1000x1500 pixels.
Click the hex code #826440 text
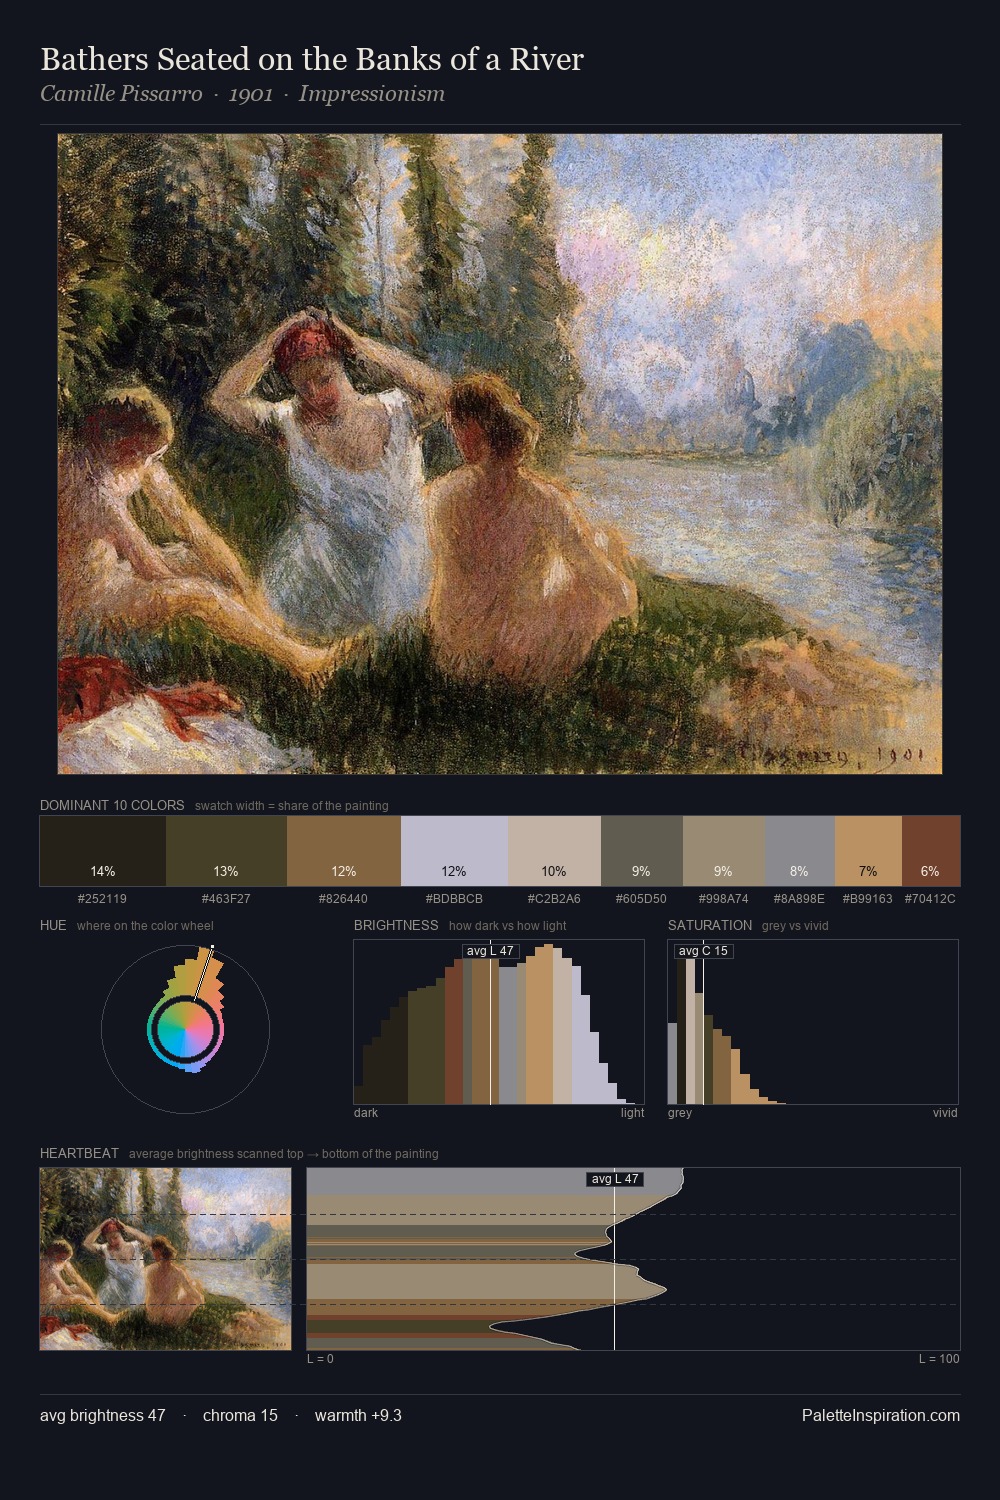[343, 899]
